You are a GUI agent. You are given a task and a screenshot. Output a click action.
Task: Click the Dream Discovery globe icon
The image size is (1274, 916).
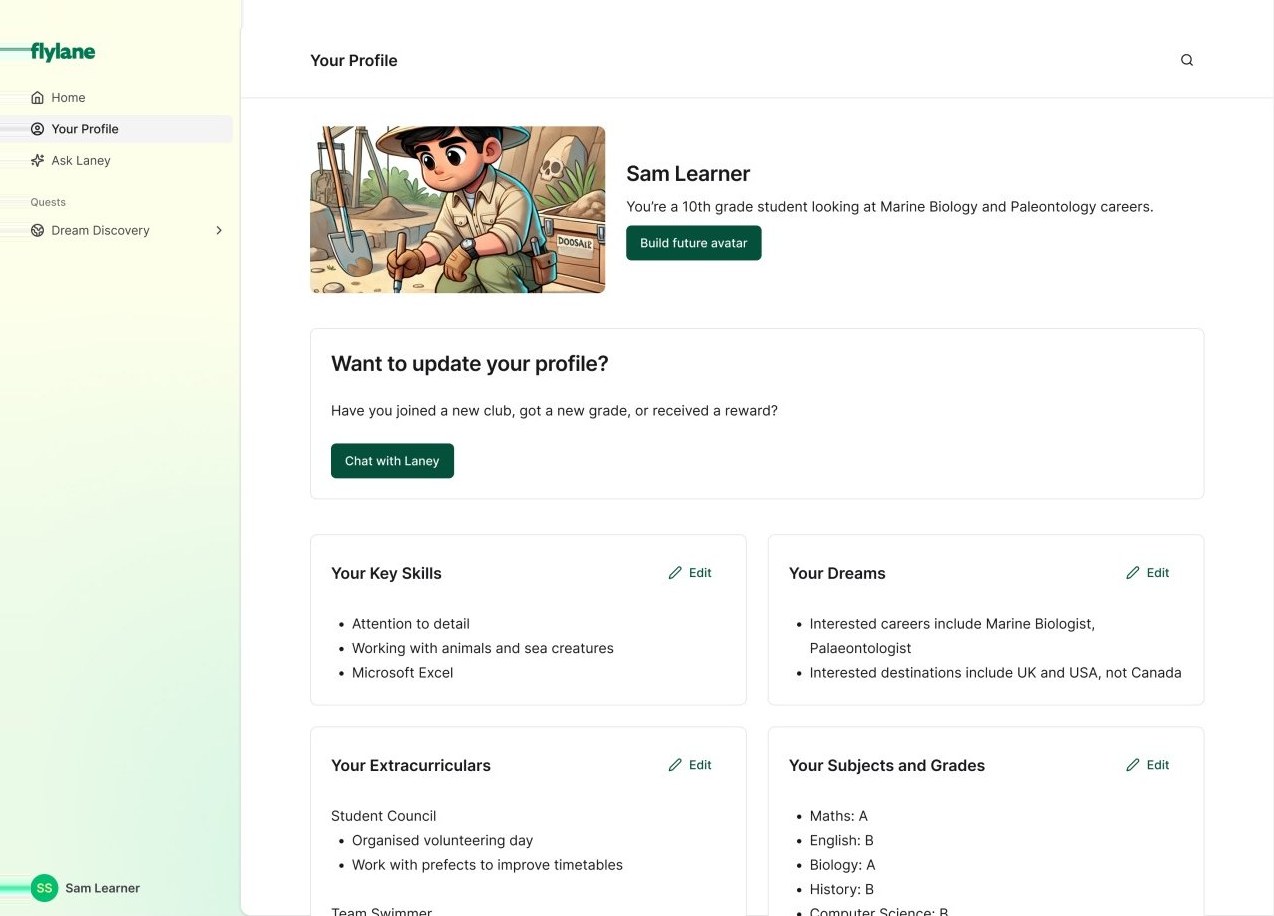click(38, 230)
